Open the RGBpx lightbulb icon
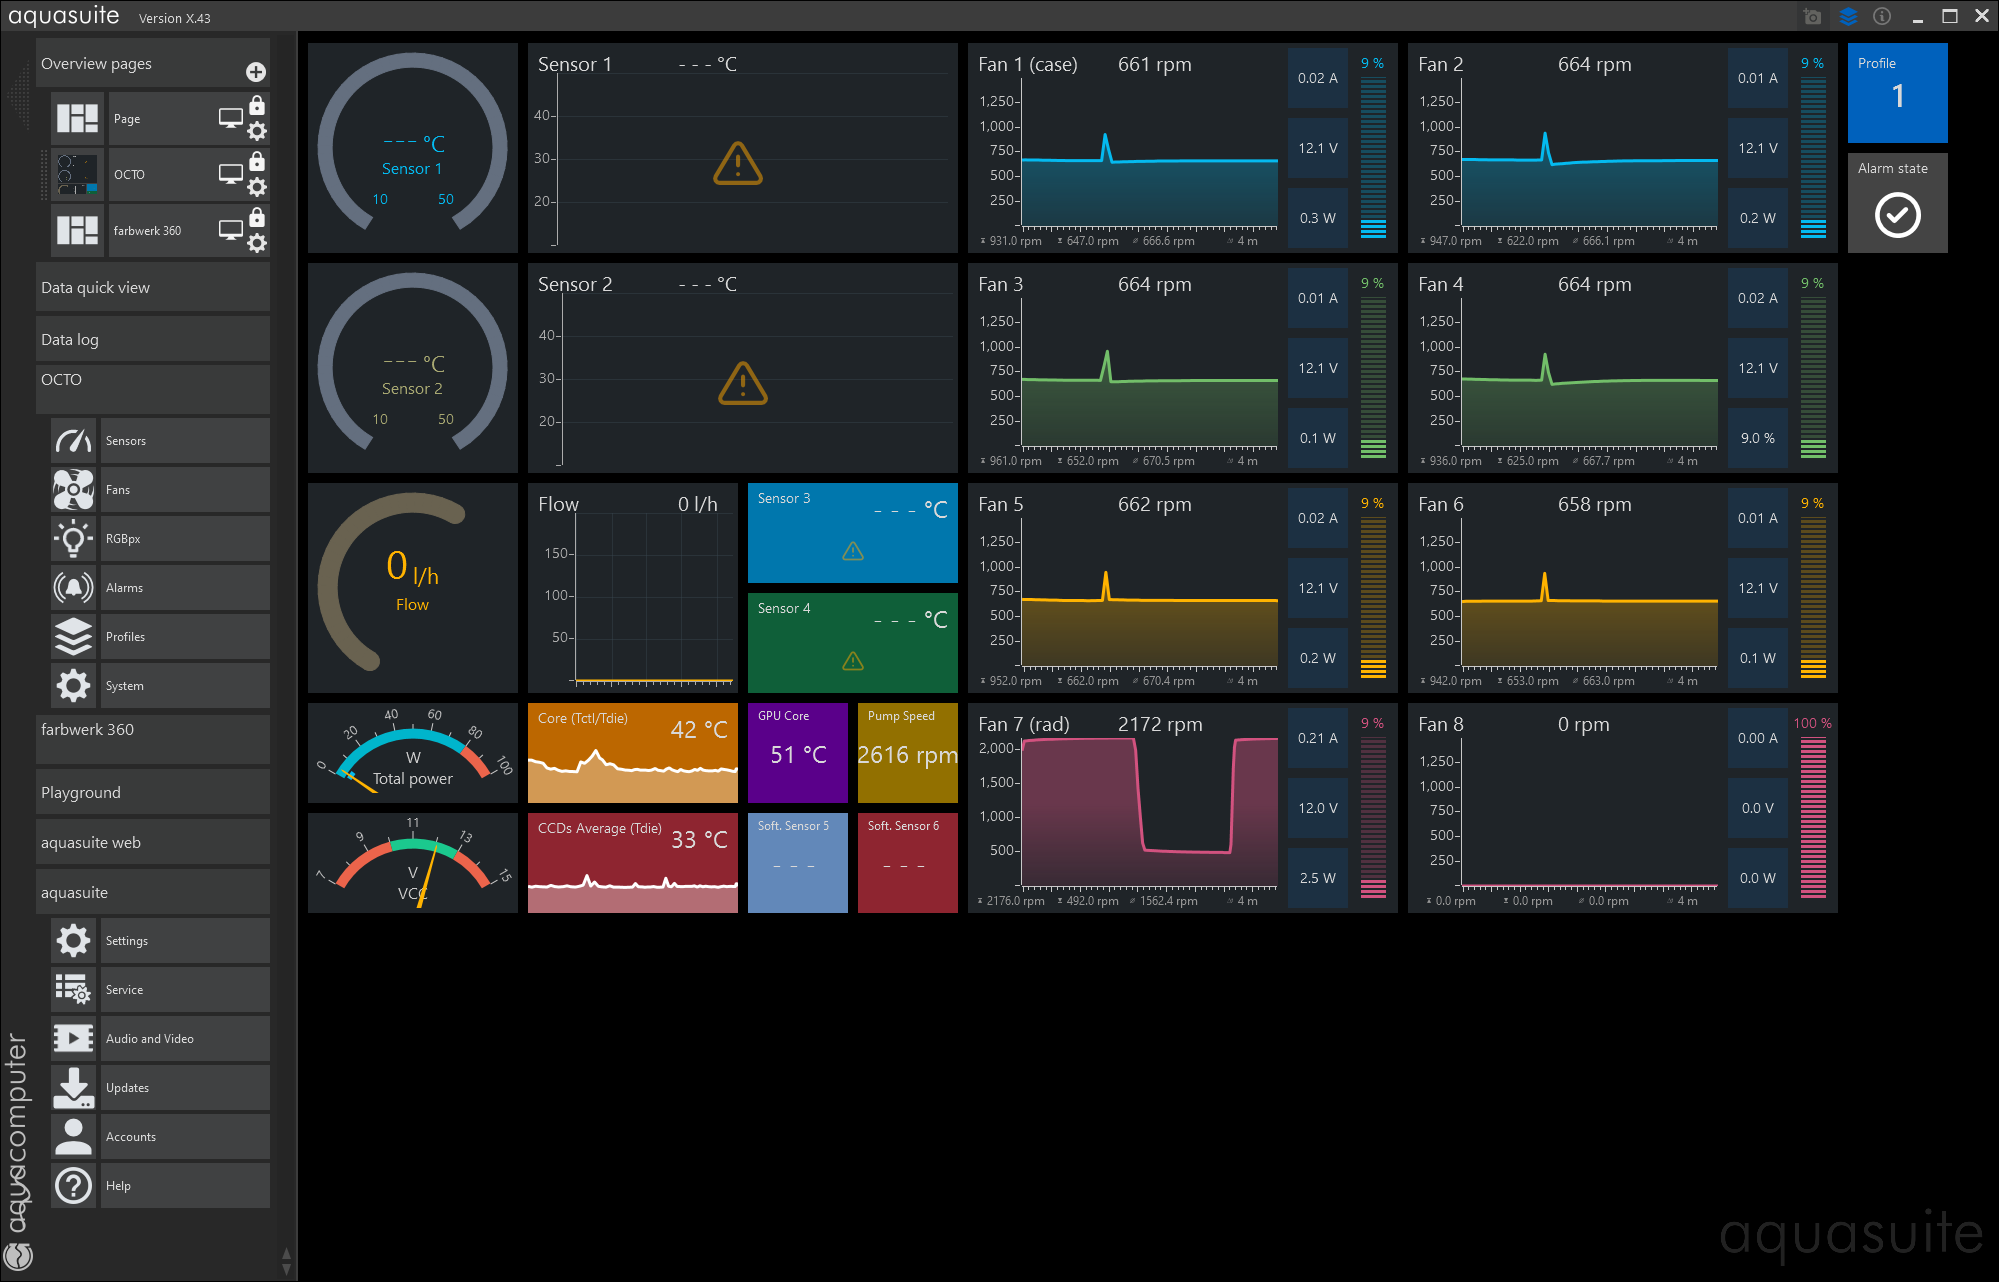This screenshot has width=1999, height=1282. (74, 539)
